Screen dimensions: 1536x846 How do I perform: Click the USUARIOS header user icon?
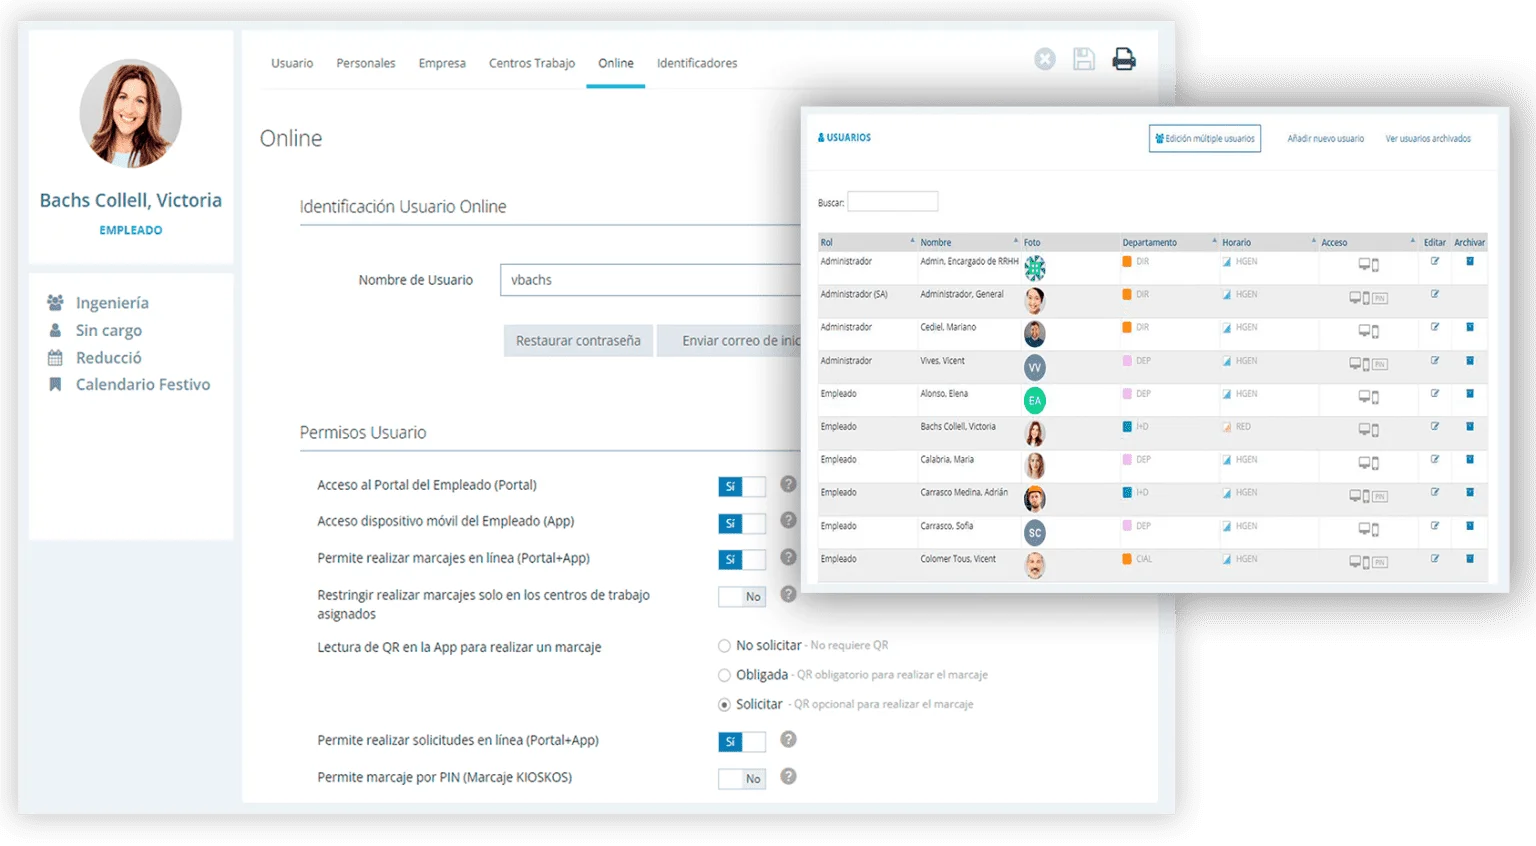point(822,138)
